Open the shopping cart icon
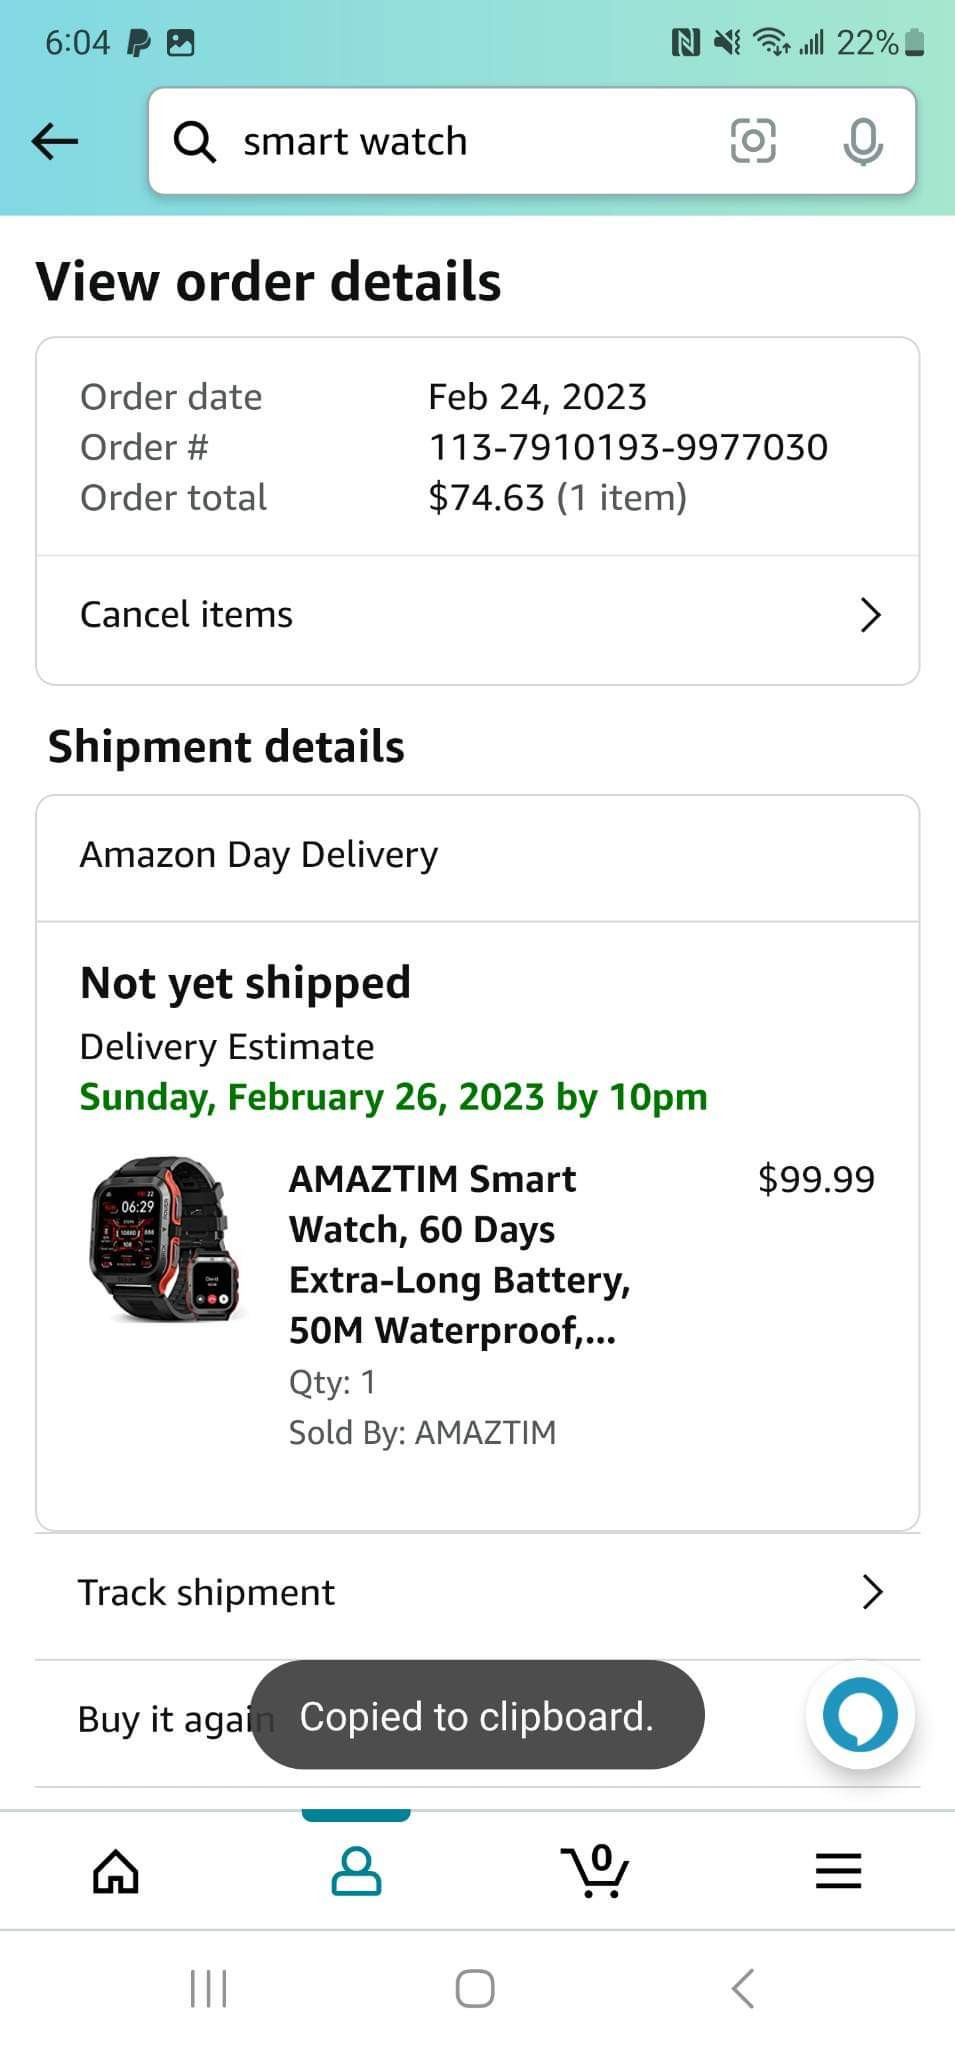Viewport: 955px width, 2048px height. pyautogui.click(x=596, y=1871)
